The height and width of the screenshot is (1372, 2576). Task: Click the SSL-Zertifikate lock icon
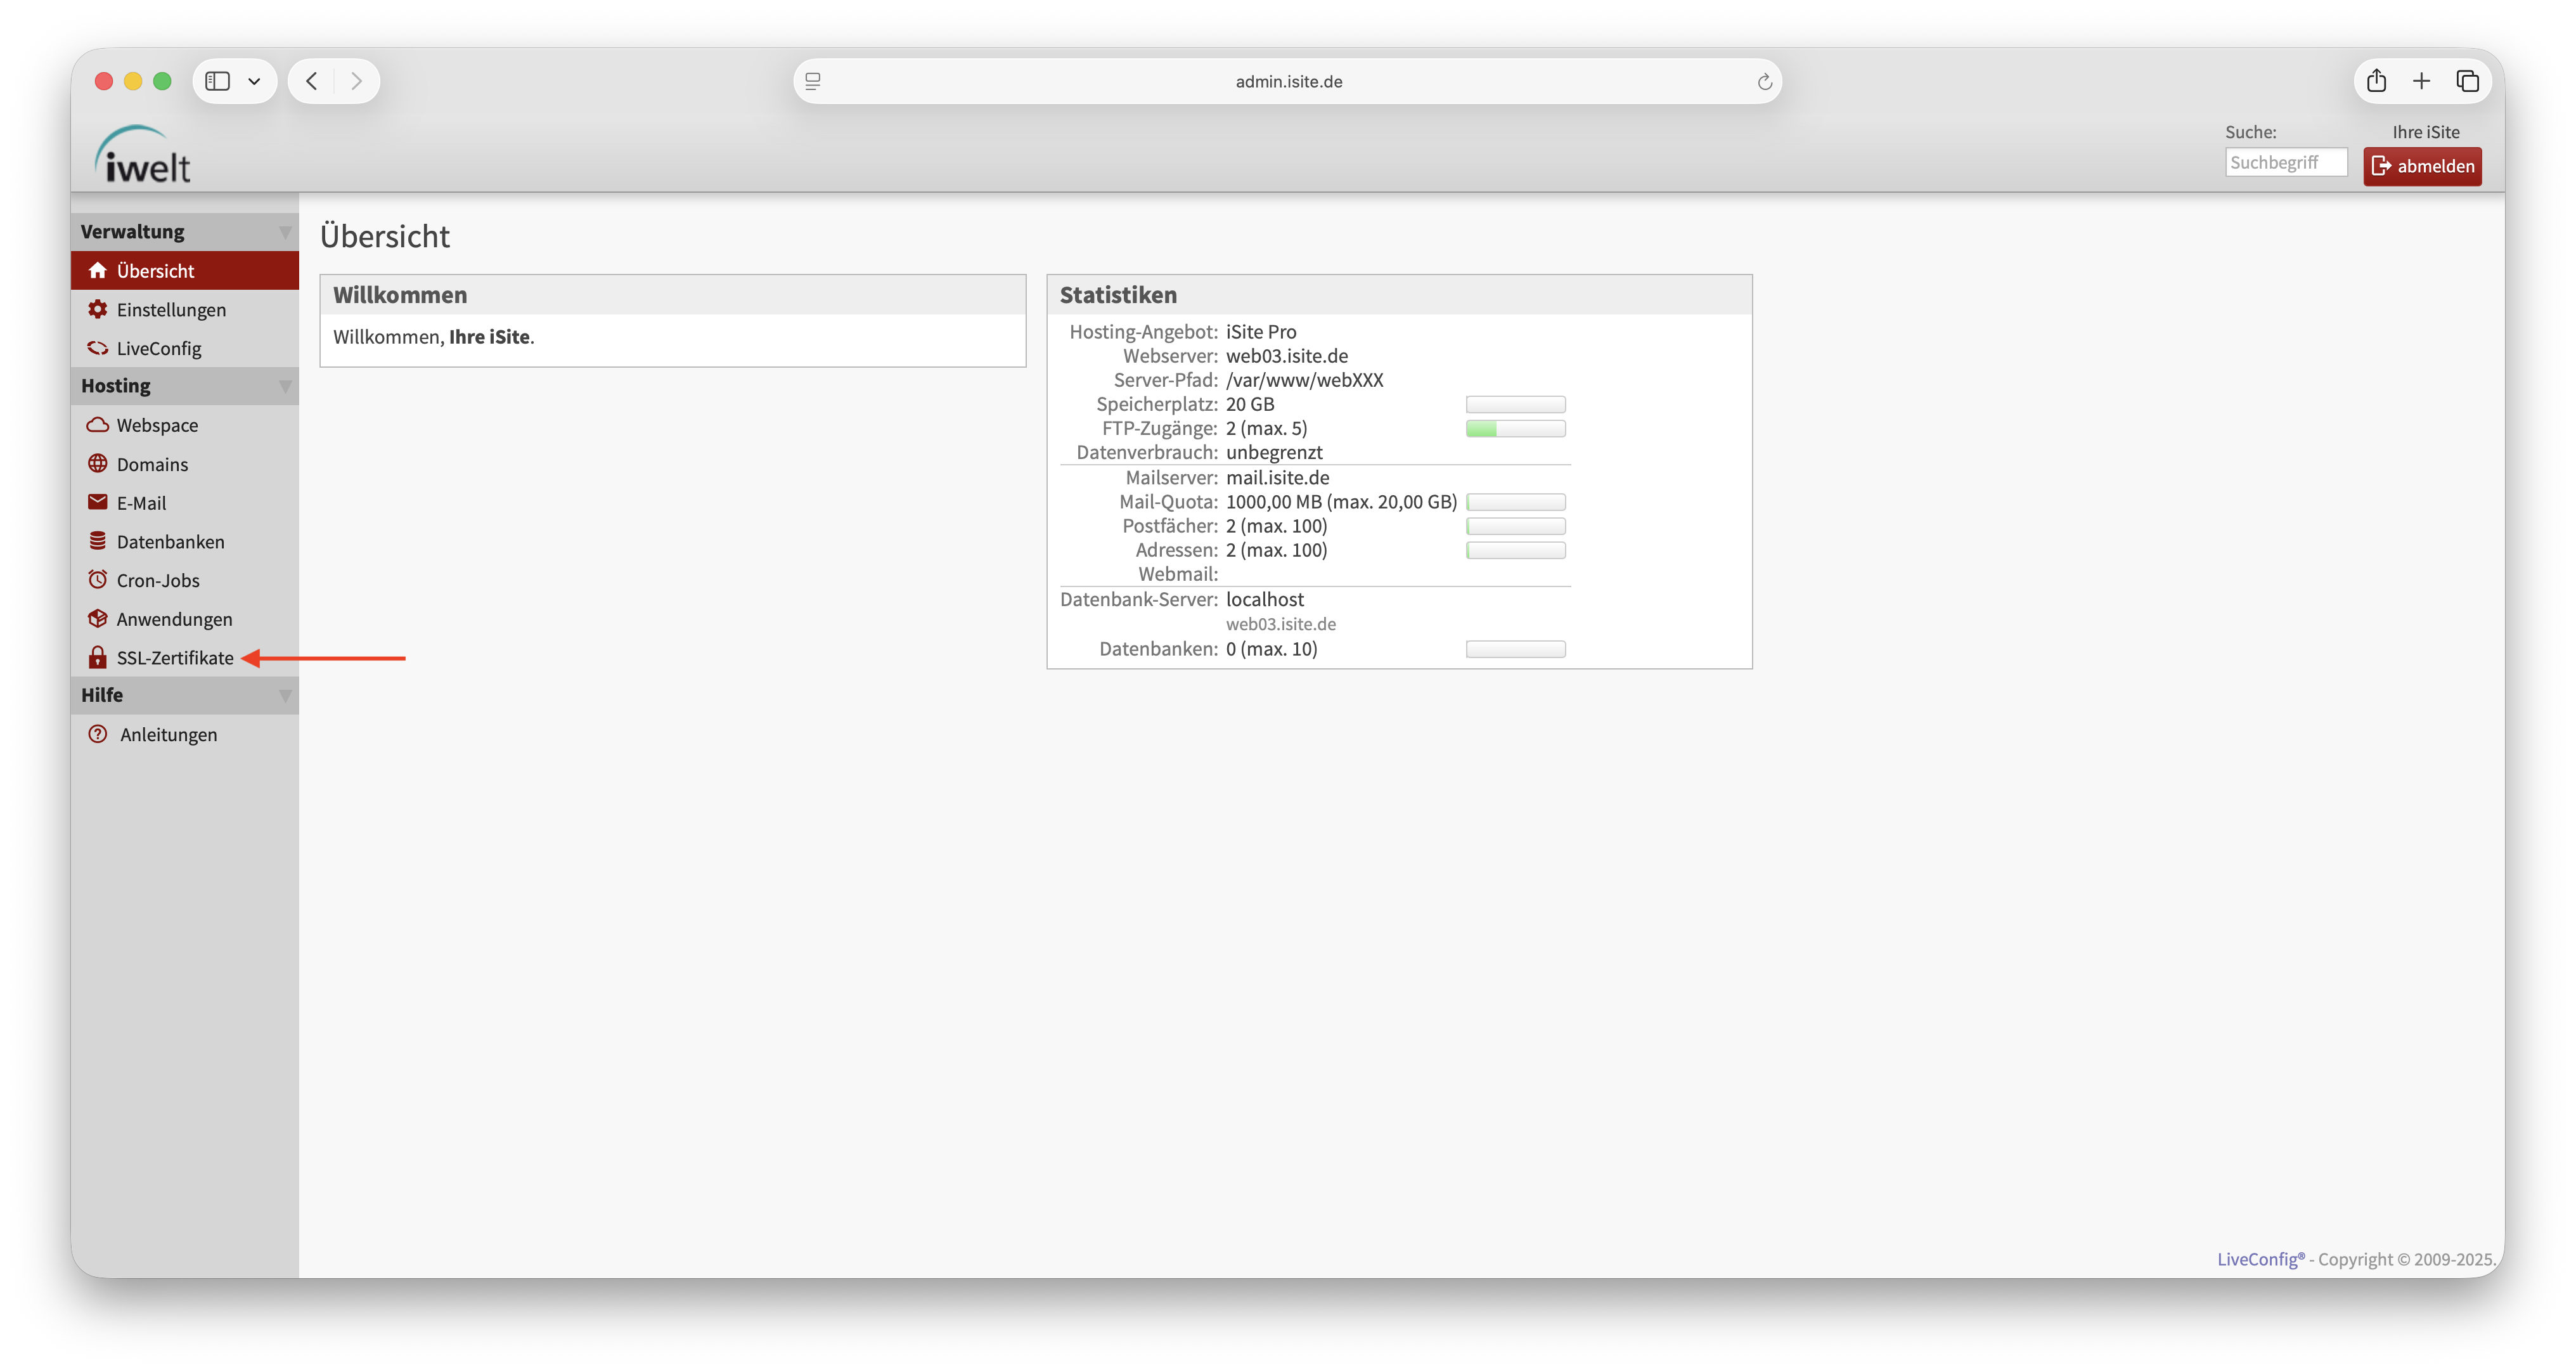pos(97,657)
